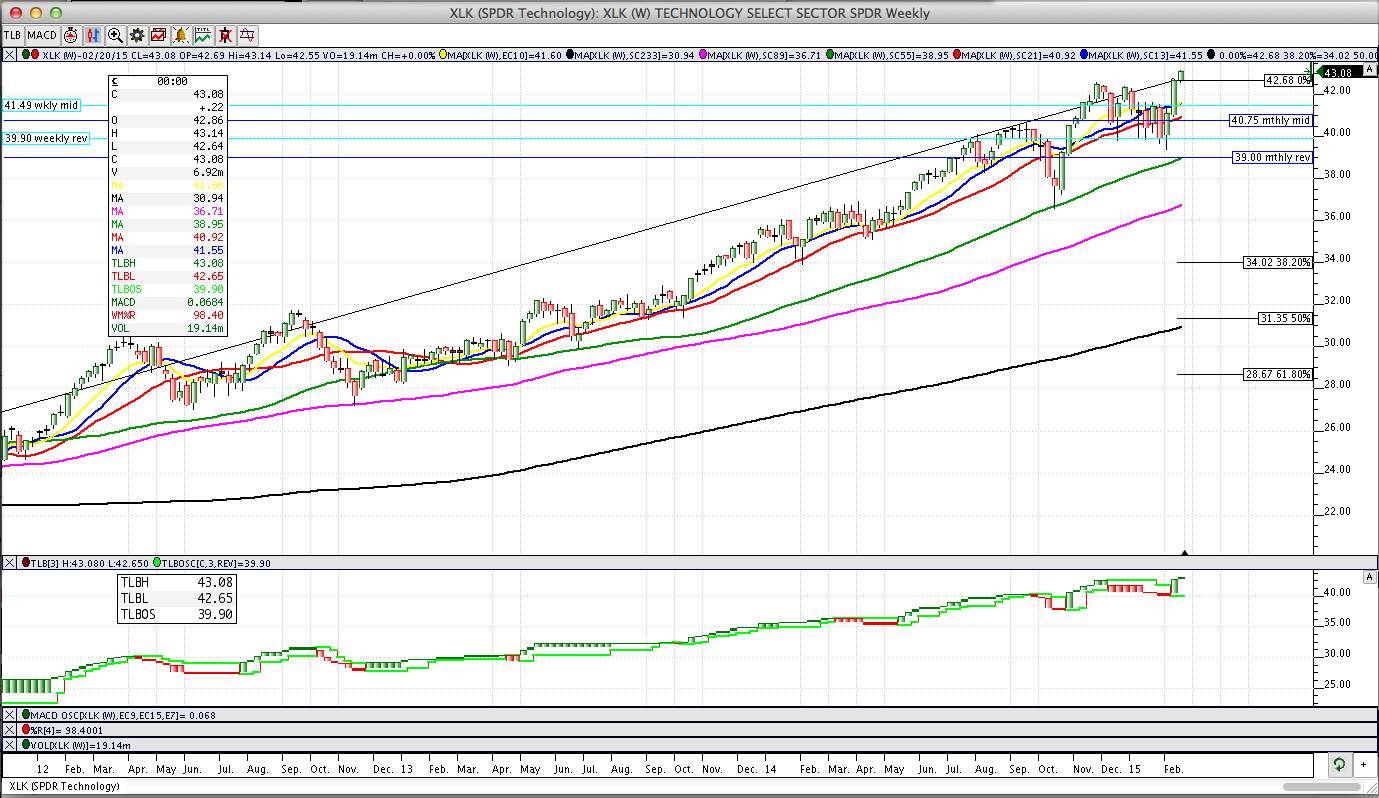Click the green refresh icon bottom right
1379x798 pixels.
[x=1338, y=765]
